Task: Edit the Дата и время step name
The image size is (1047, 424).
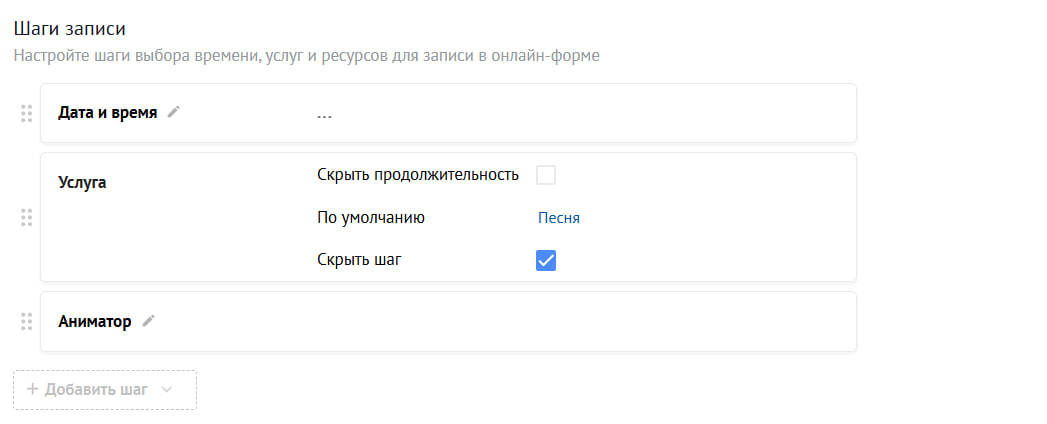Action: coord(174,112)
